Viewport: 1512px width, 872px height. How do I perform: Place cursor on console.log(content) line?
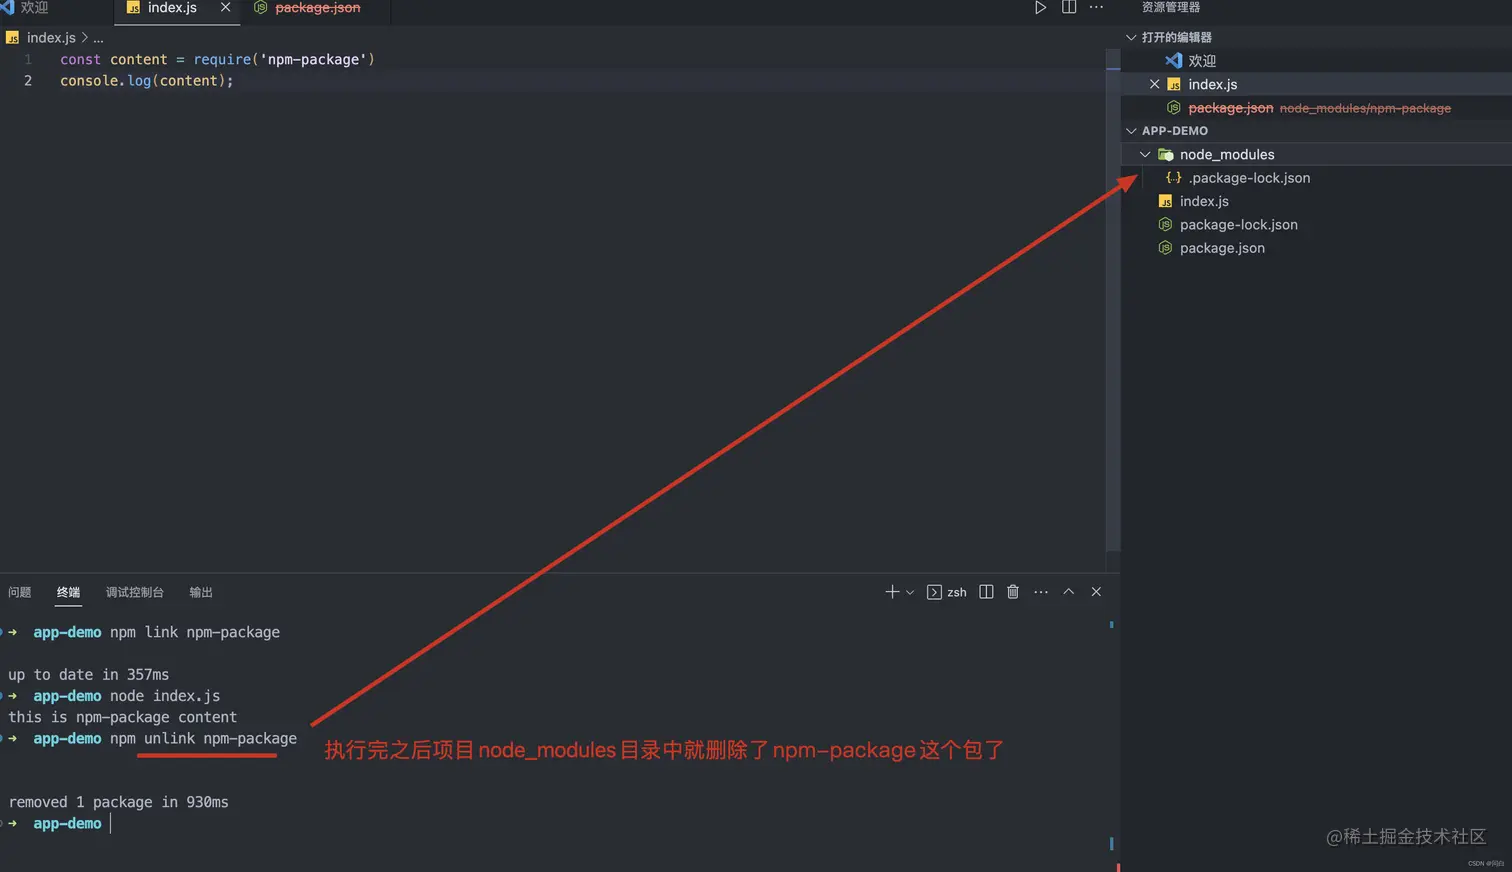pos(146,81)
